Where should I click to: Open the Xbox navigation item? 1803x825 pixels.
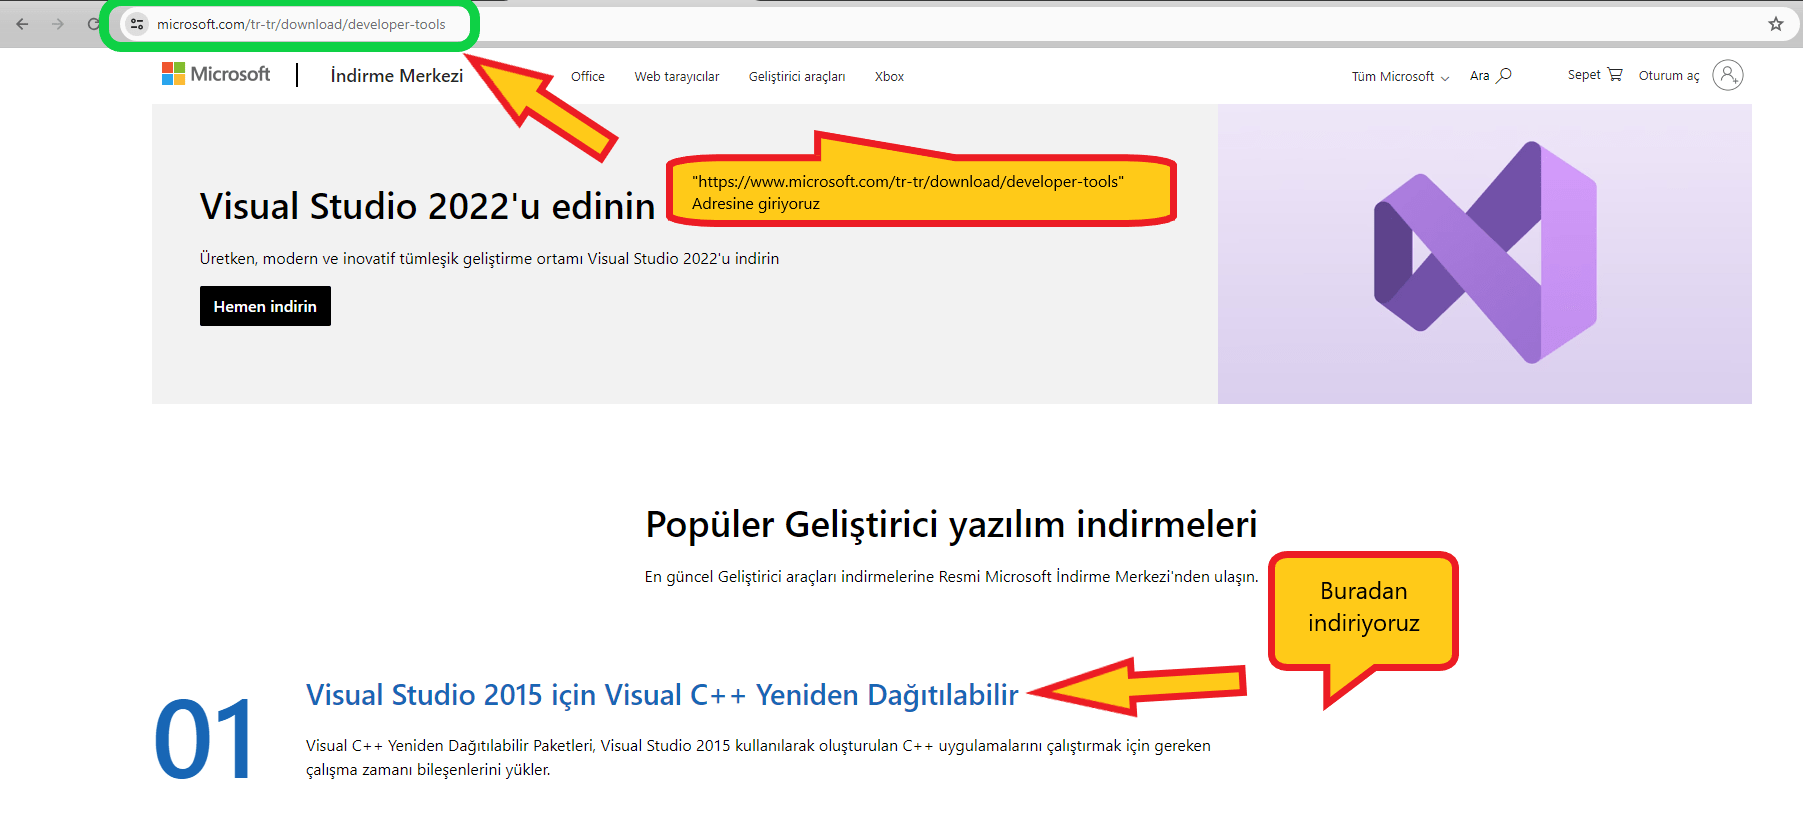coord(888,77)
